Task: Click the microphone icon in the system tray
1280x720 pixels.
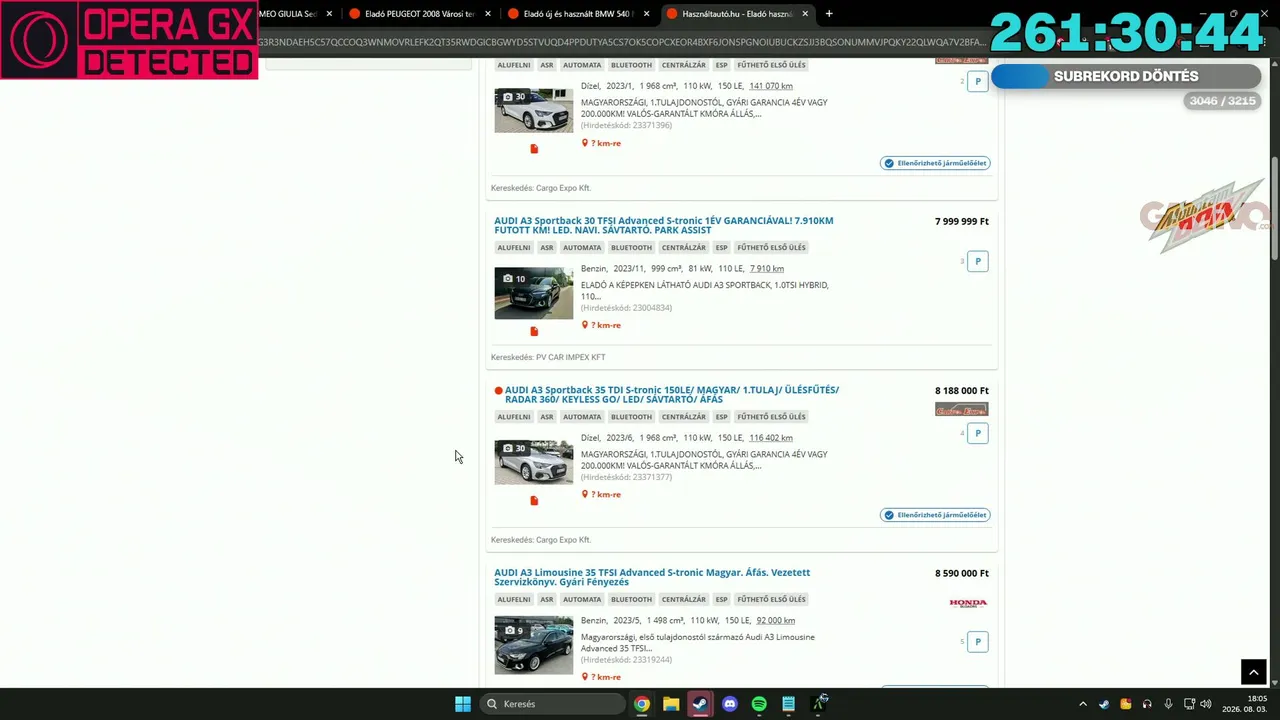Action: (x=1168, y=704)
